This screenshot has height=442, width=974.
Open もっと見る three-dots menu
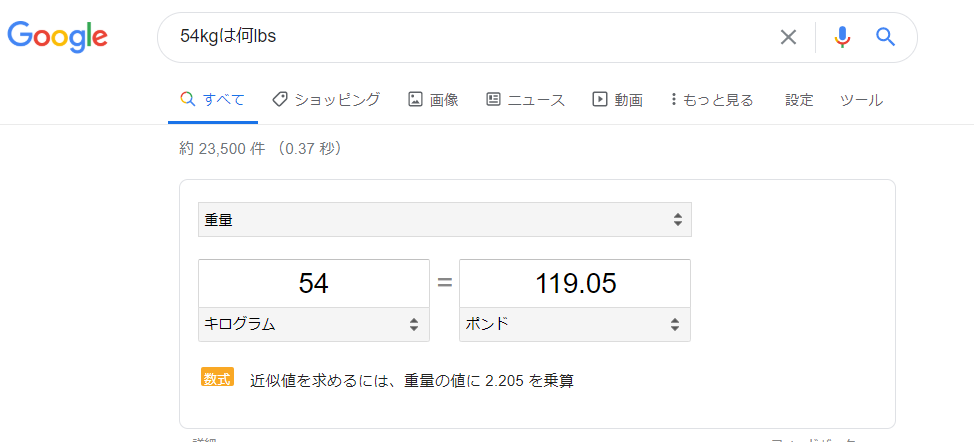click(x=712, y=99)
